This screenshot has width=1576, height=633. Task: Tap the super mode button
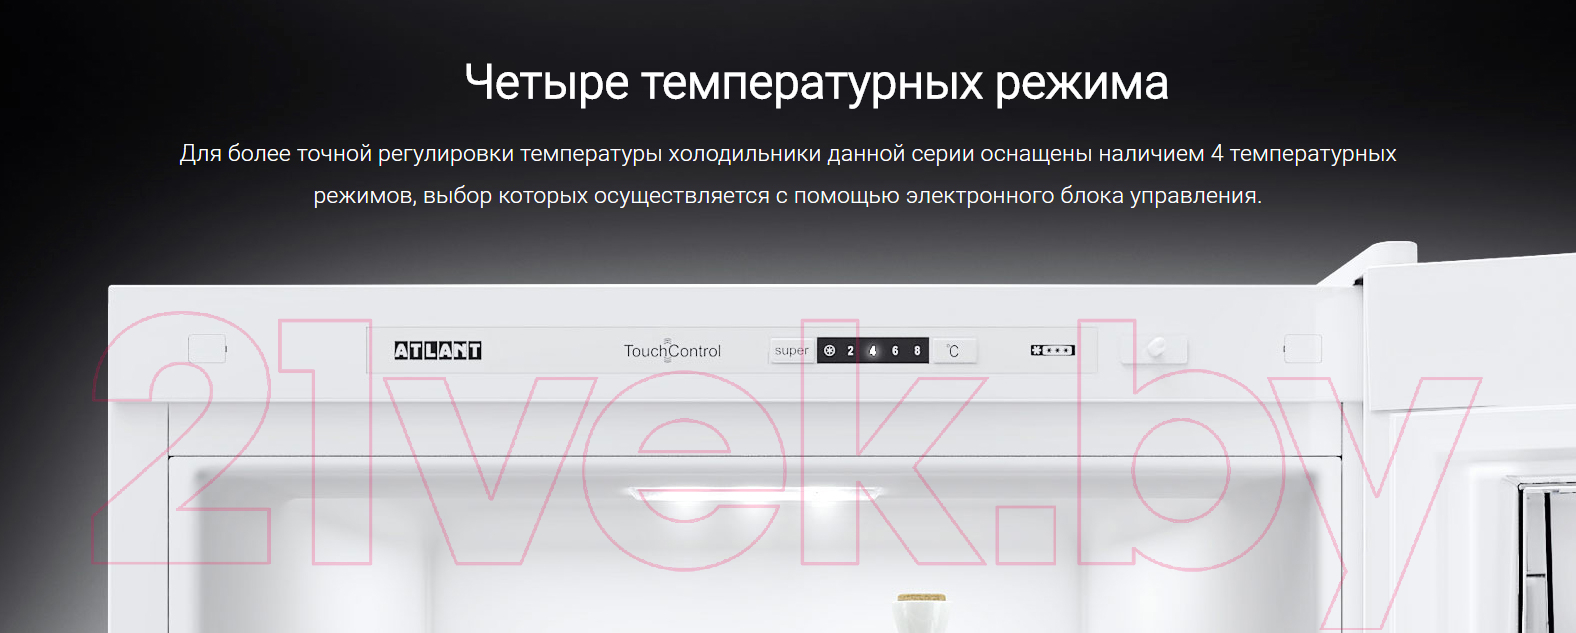791,351
